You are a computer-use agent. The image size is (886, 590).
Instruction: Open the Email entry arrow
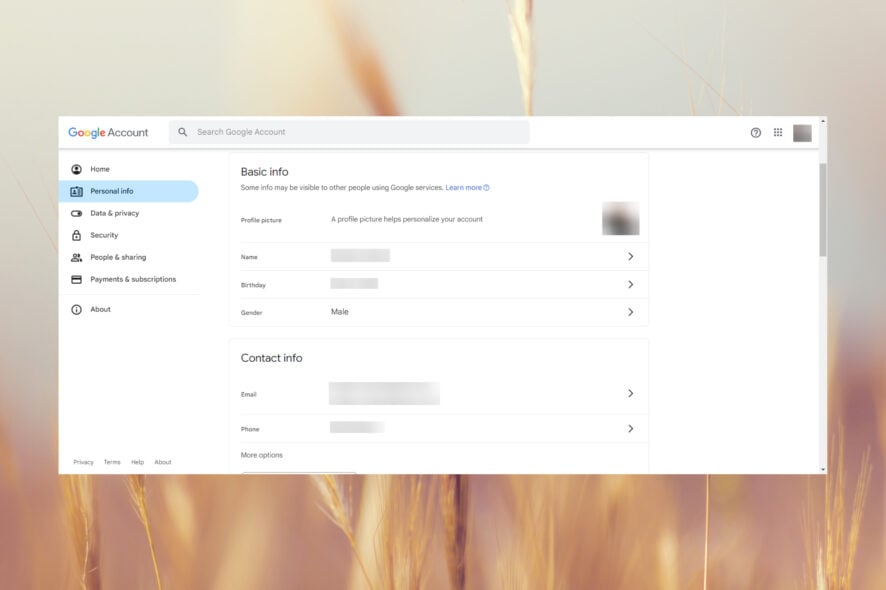coord(631,393)
